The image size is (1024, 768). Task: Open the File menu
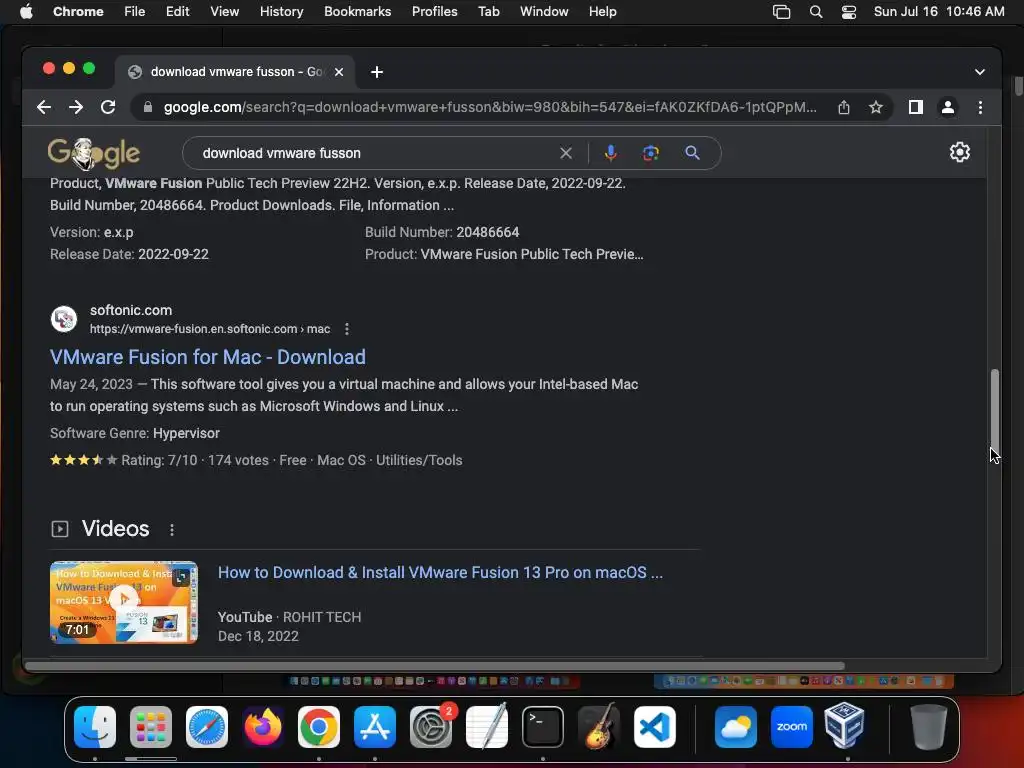(x=135, y=12)
